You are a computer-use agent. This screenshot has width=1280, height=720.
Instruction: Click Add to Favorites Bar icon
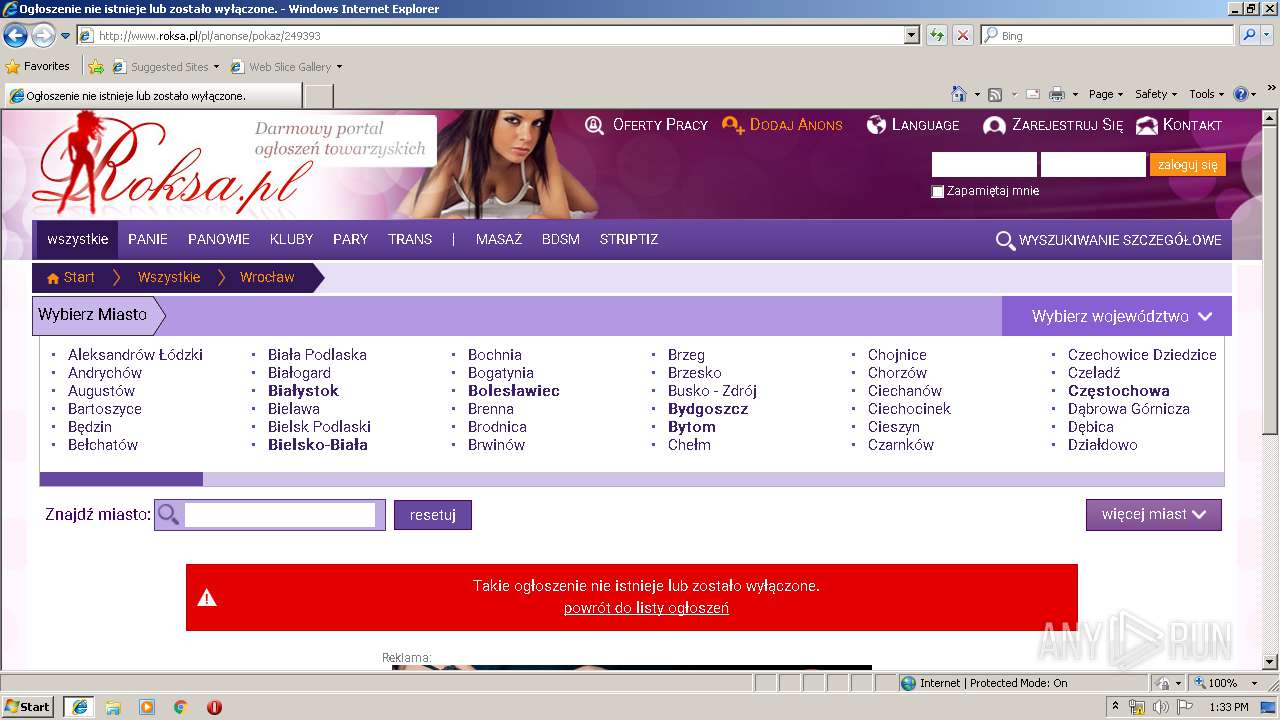[96, 67]
